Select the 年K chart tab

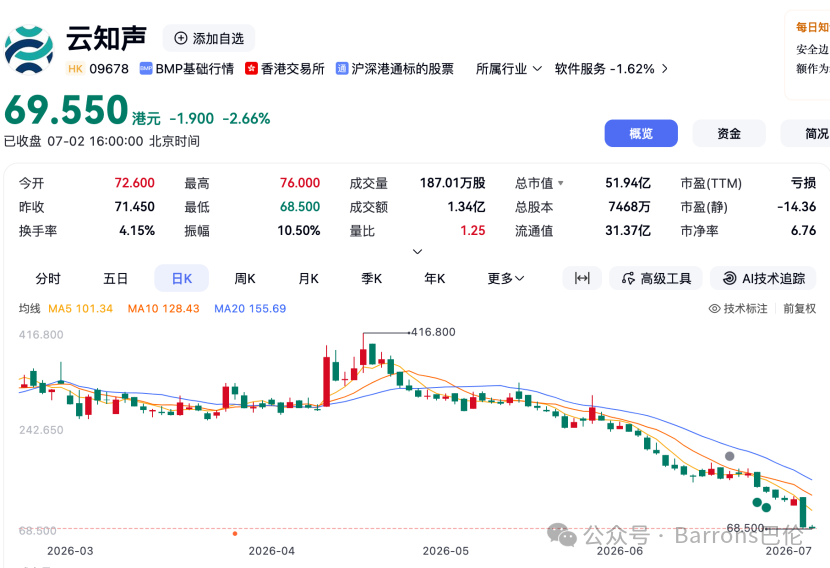(435, 278)
